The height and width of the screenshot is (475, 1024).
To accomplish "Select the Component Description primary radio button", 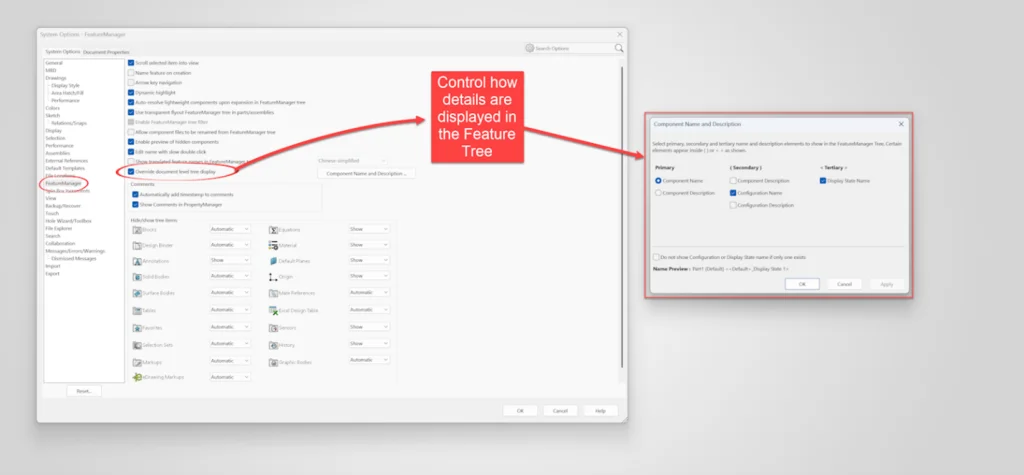I will (x=658, y=193).
